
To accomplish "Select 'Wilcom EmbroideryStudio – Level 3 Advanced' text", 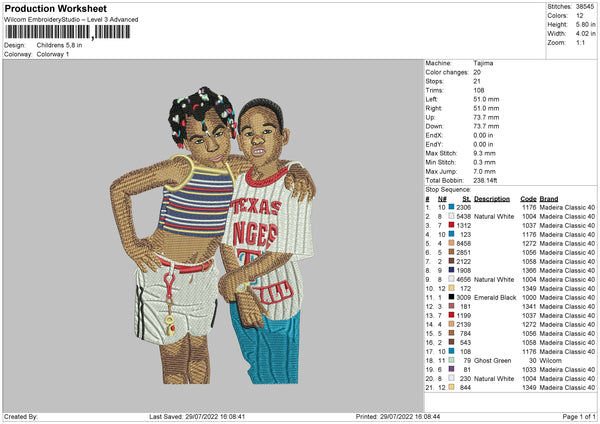I will pos(71,20).
